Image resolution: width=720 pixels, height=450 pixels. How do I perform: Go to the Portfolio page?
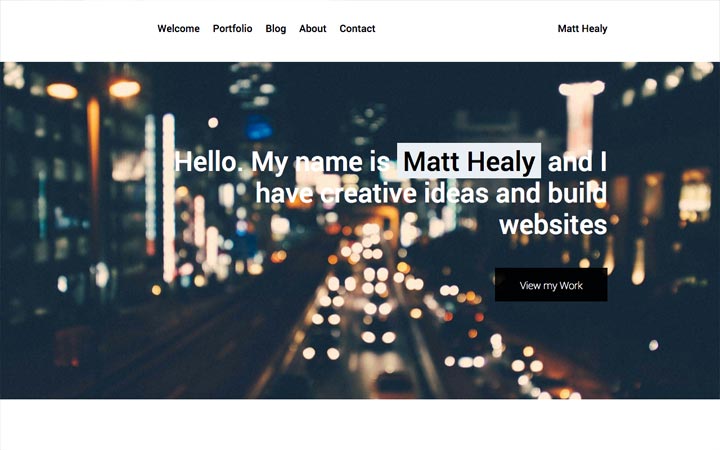pyautogui.click(x=232, y=28)
